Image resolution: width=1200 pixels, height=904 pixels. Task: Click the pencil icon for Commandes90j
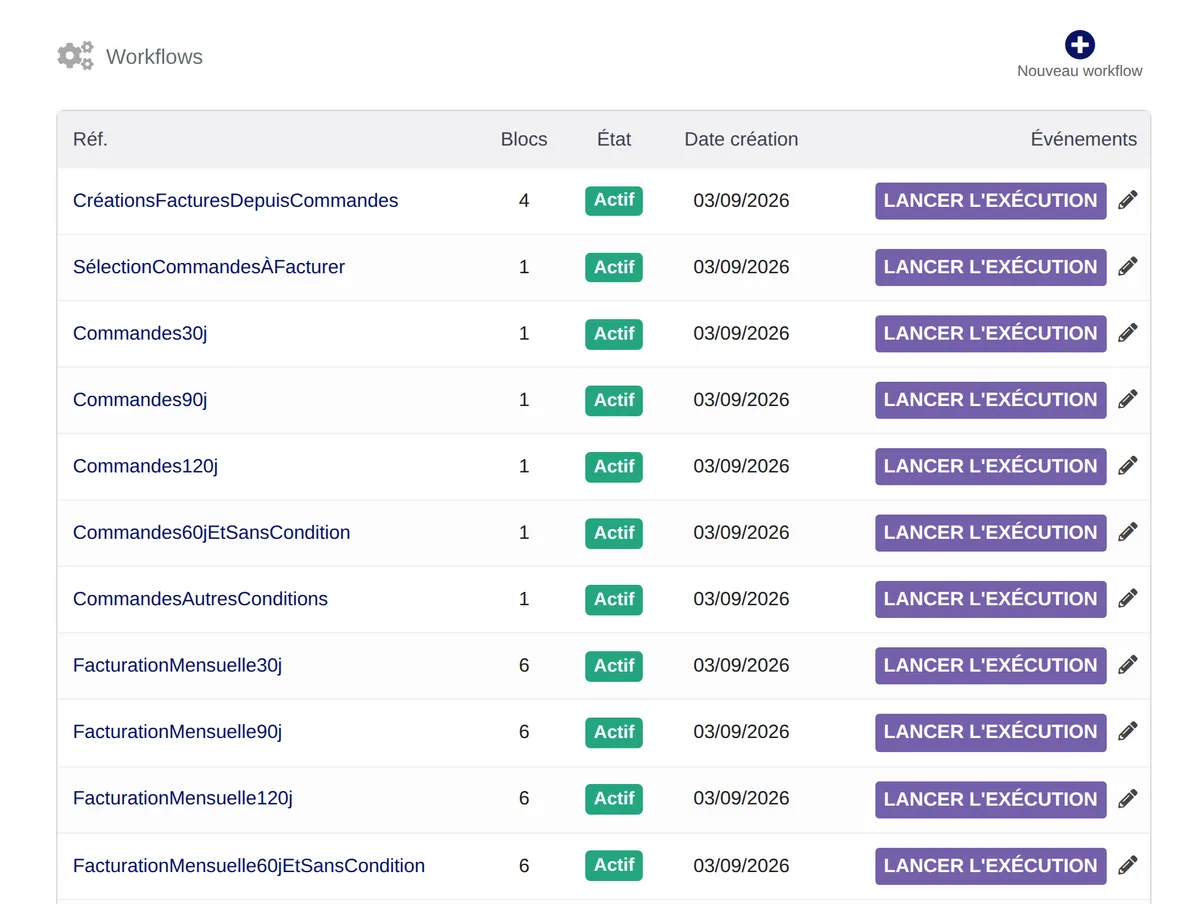coord(1127,400)
